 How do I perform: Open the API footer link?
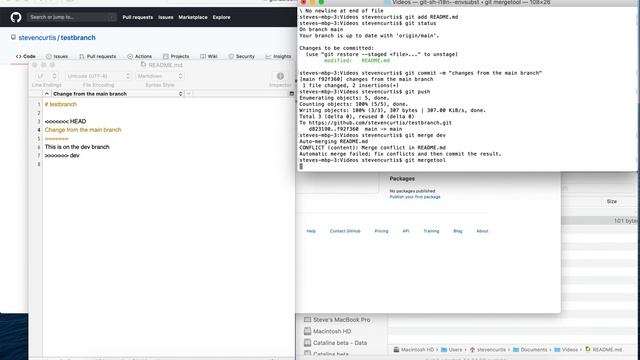(406, 231)
